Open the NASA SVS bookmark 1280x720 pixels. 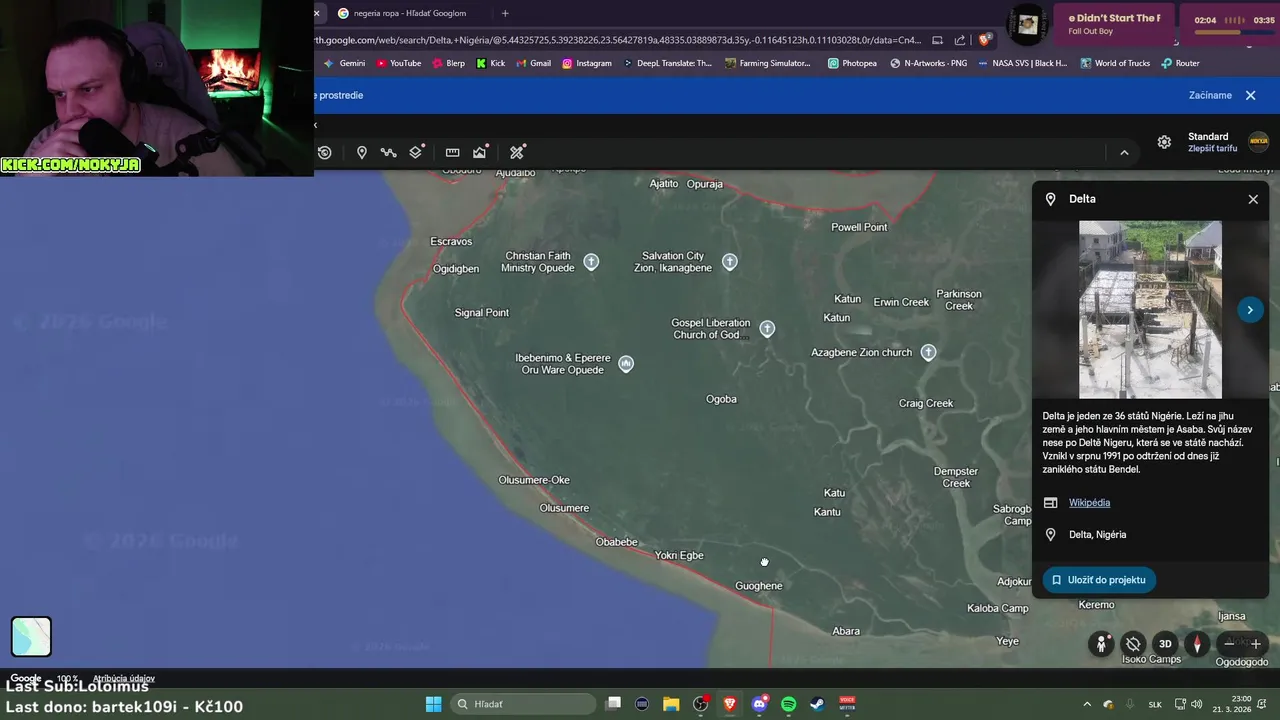[x=1023, y=63]
